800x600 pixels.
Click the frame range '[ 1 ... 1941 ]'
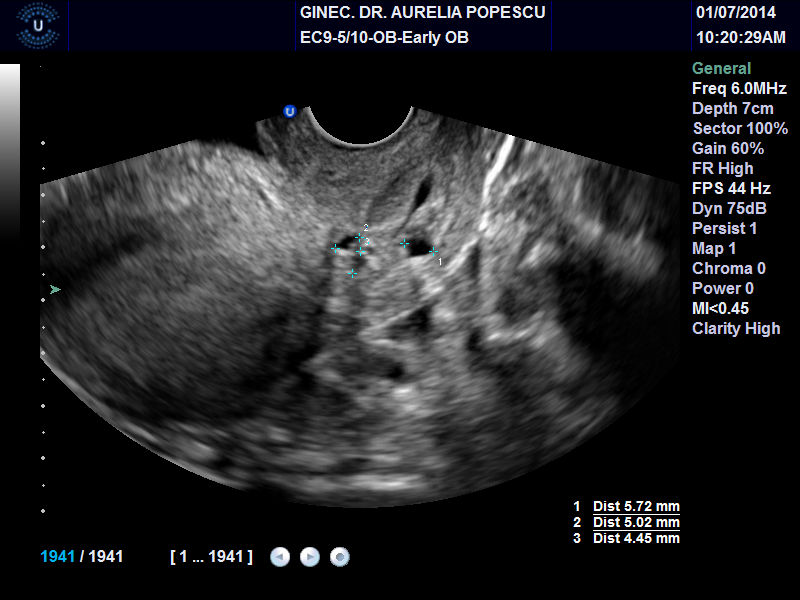tap(211, 556)
